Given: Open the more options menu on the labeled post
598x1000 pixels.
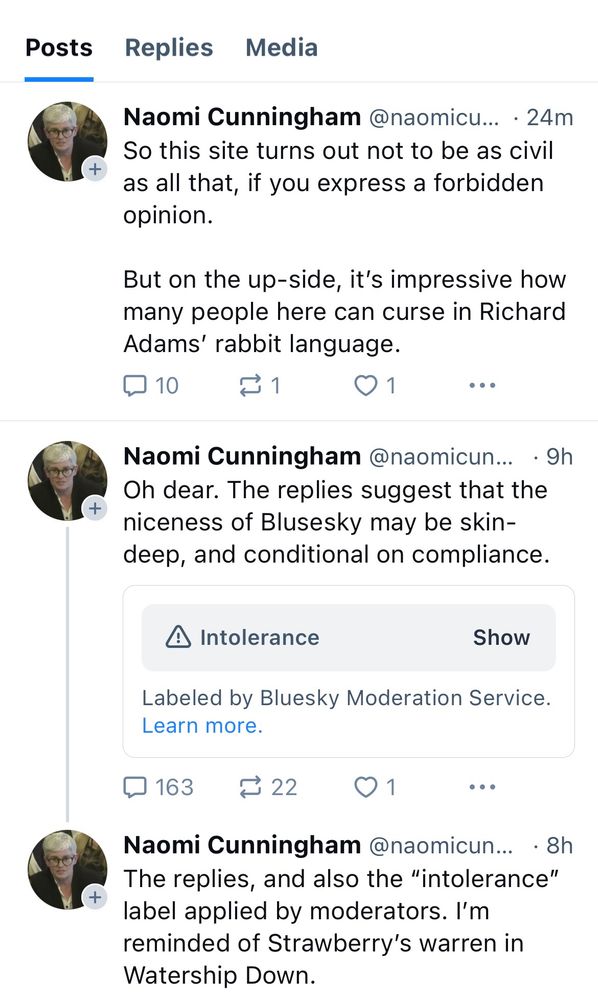Looking at the screenshot, I should 482,787.
